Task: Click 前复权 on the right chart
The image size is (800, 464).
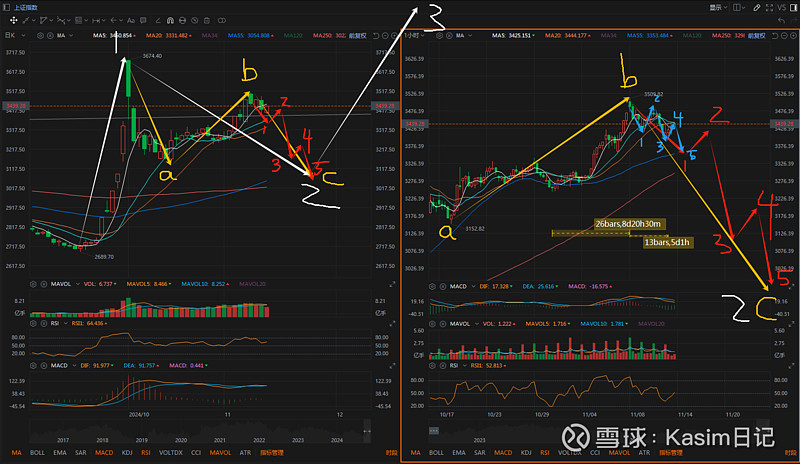Action: (757, 36)
